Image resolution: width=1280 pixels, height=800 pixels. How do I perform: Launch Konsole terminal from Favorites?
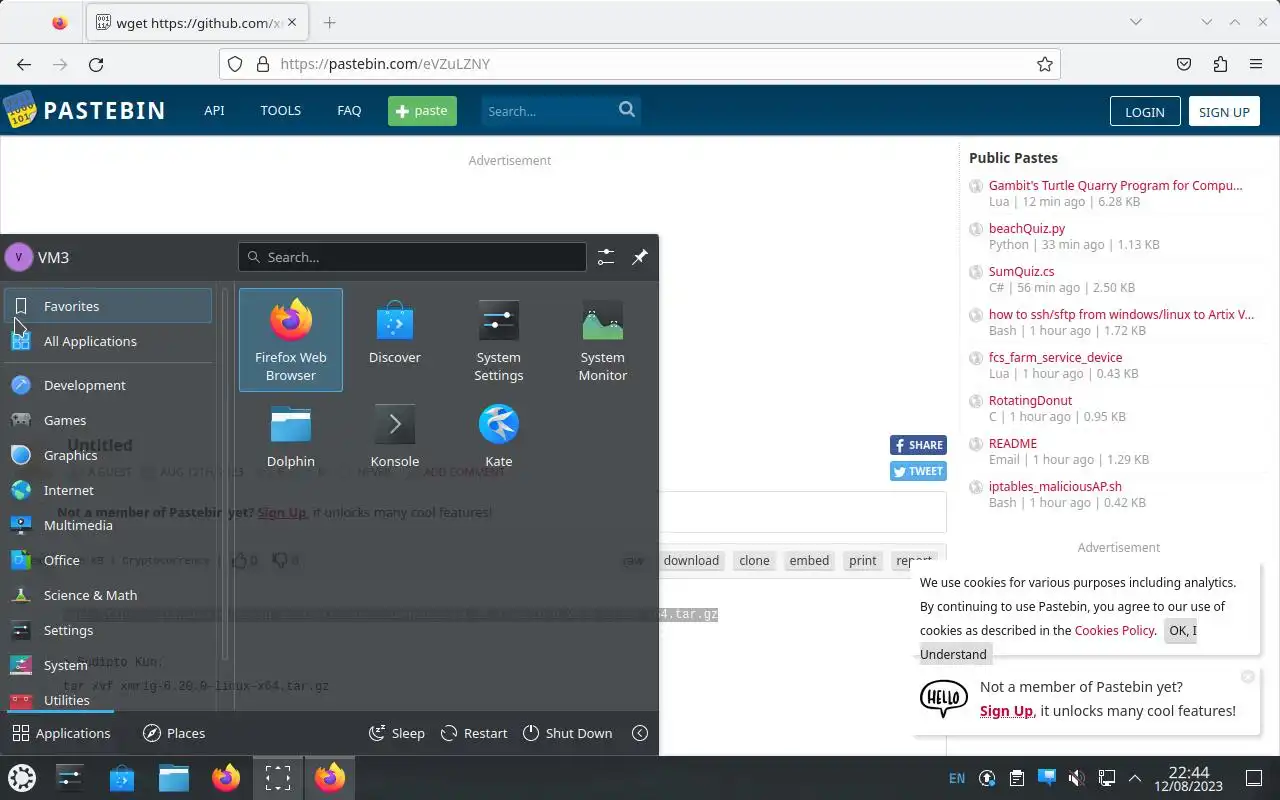point(395,436)
